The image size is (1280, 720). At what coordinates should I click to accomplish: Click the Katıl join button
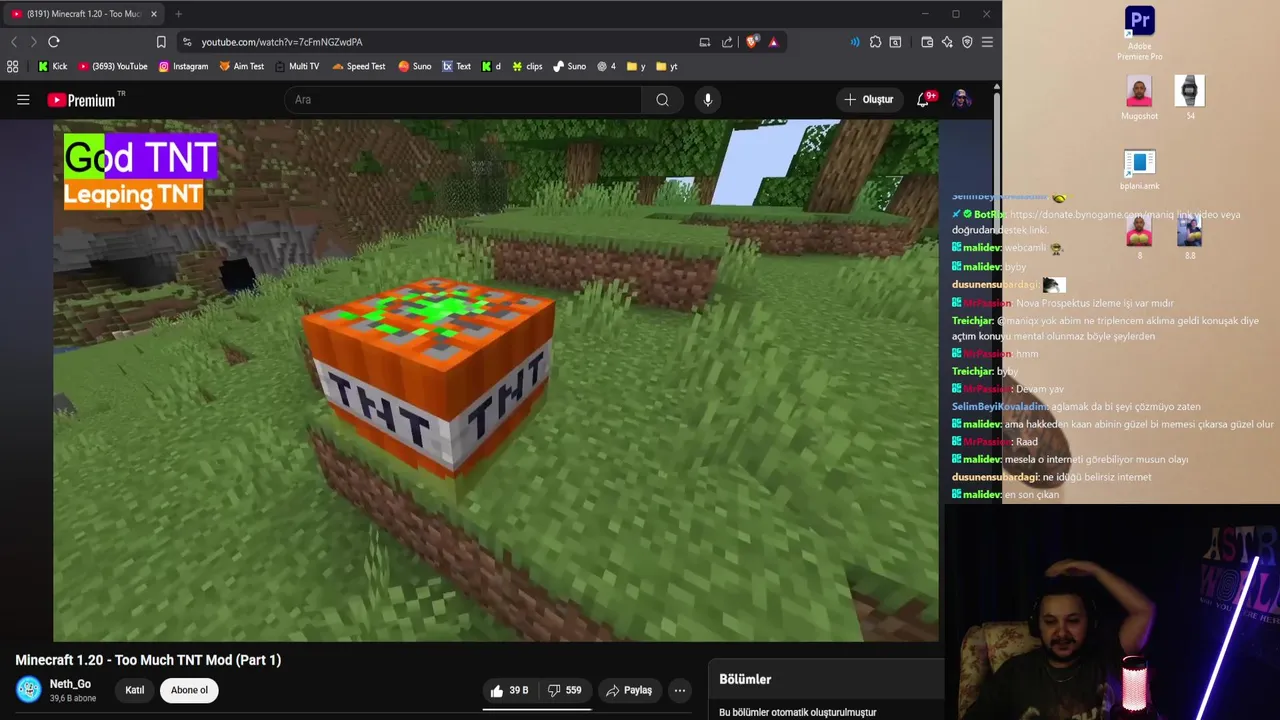134,690
